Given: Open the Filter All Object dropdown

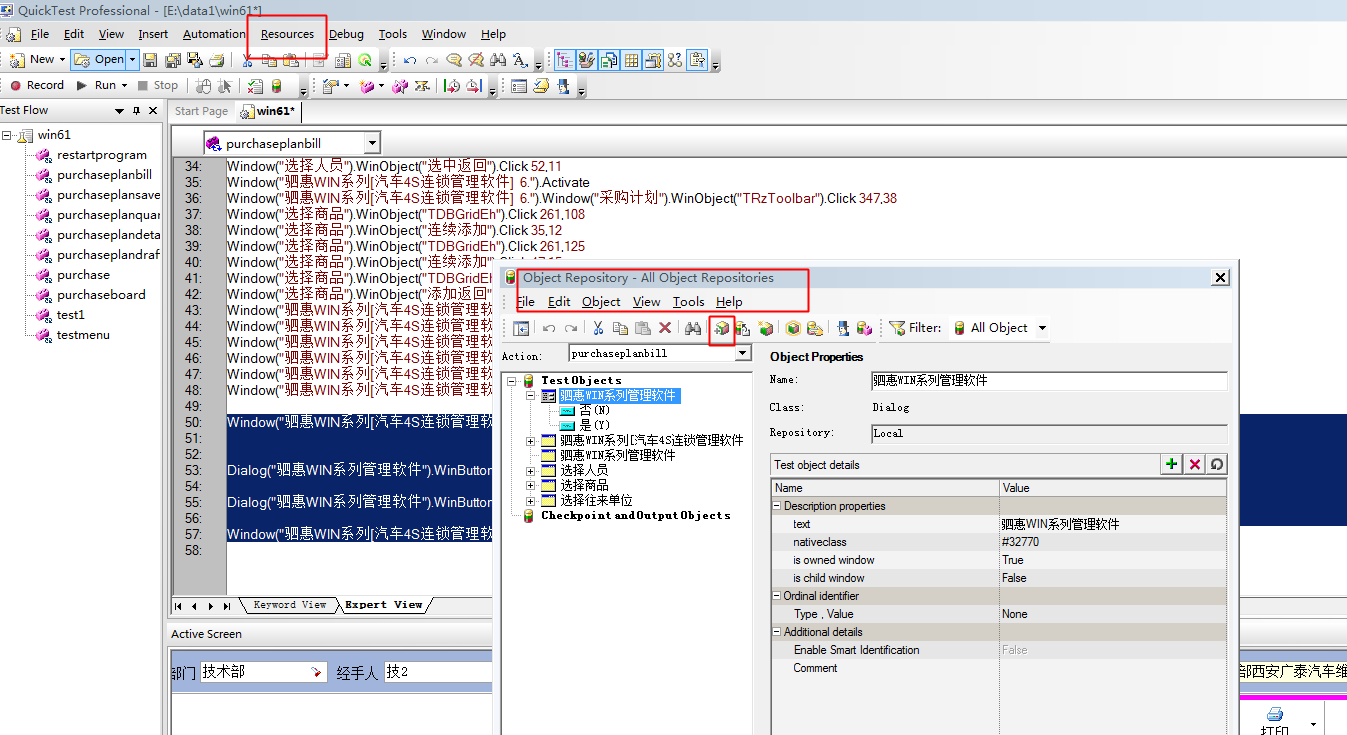Looking at the screenshot, I should point(1042,328).
